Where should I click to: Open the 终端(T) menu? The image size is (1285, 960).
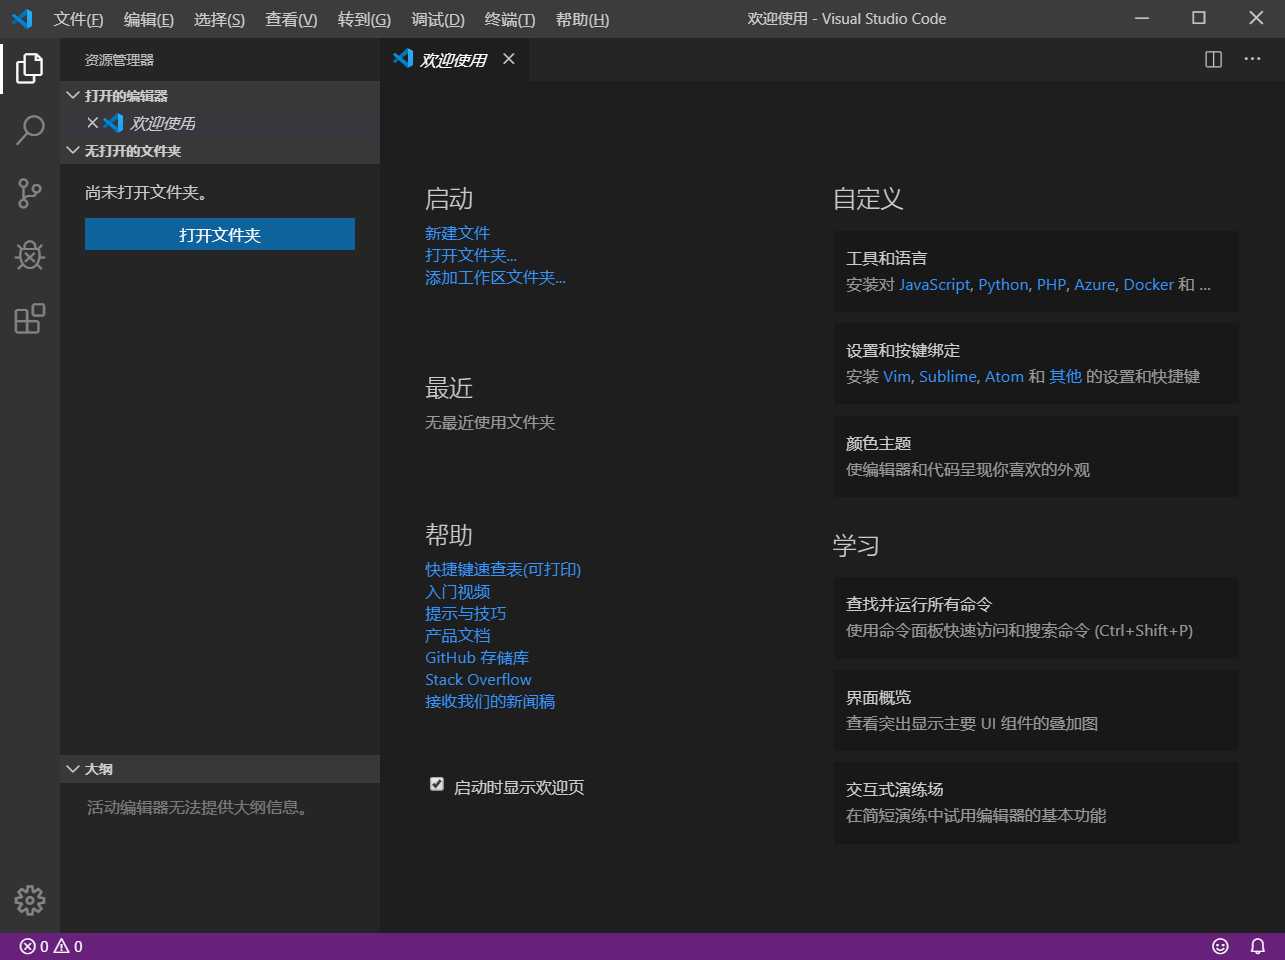(510, 19)
